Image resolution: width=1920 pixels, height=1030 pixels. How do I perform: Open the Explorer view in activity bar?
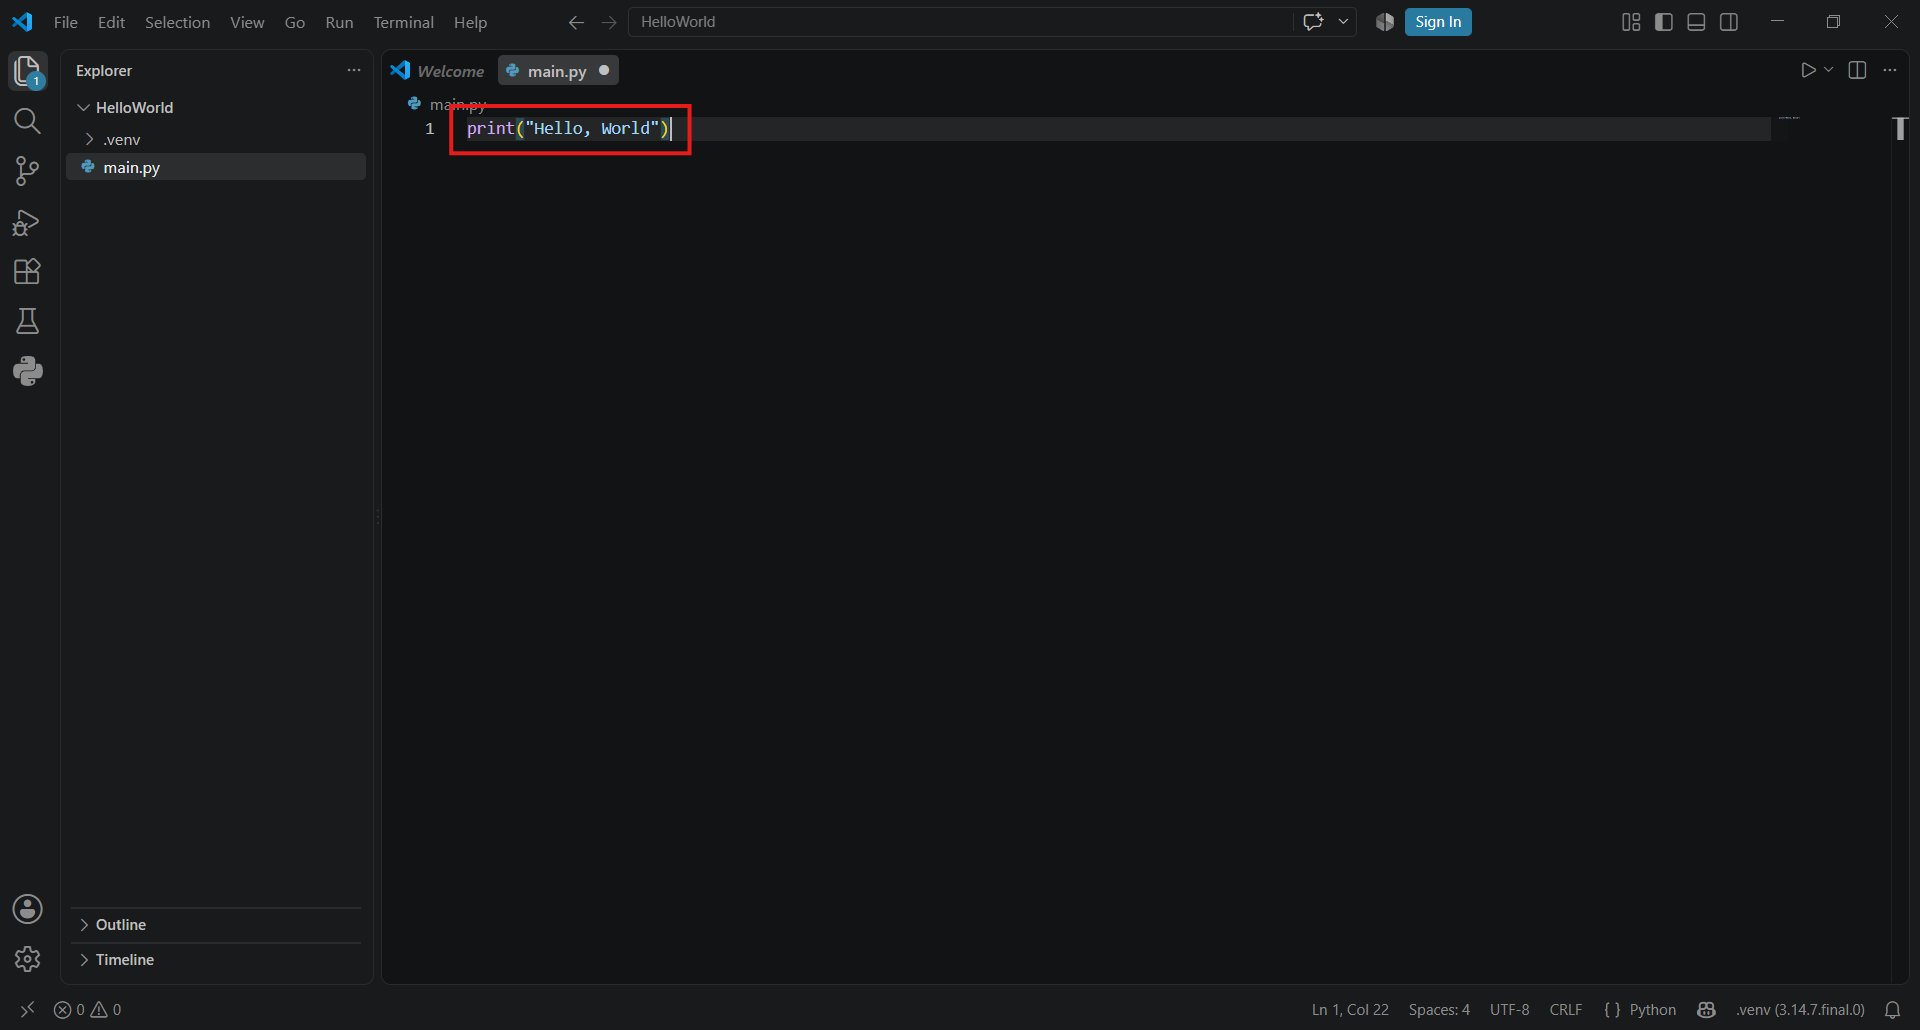(28, 71)
